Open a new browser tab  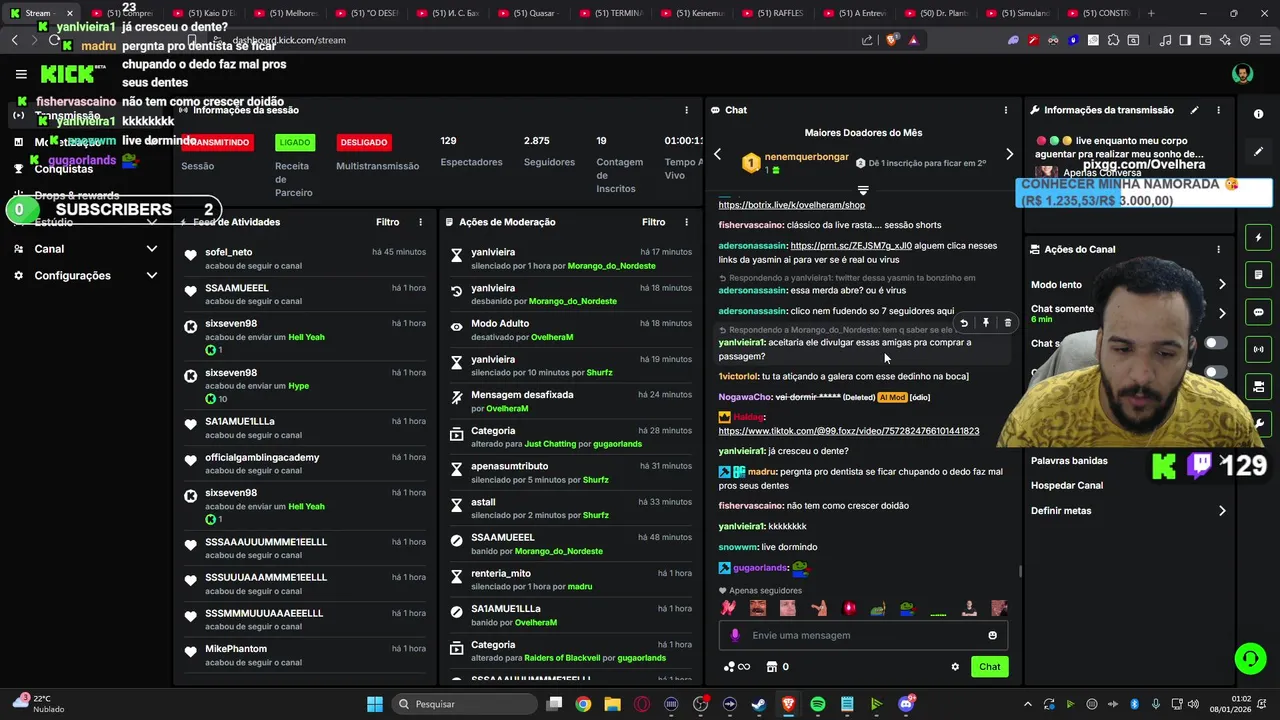point(1151,13)
